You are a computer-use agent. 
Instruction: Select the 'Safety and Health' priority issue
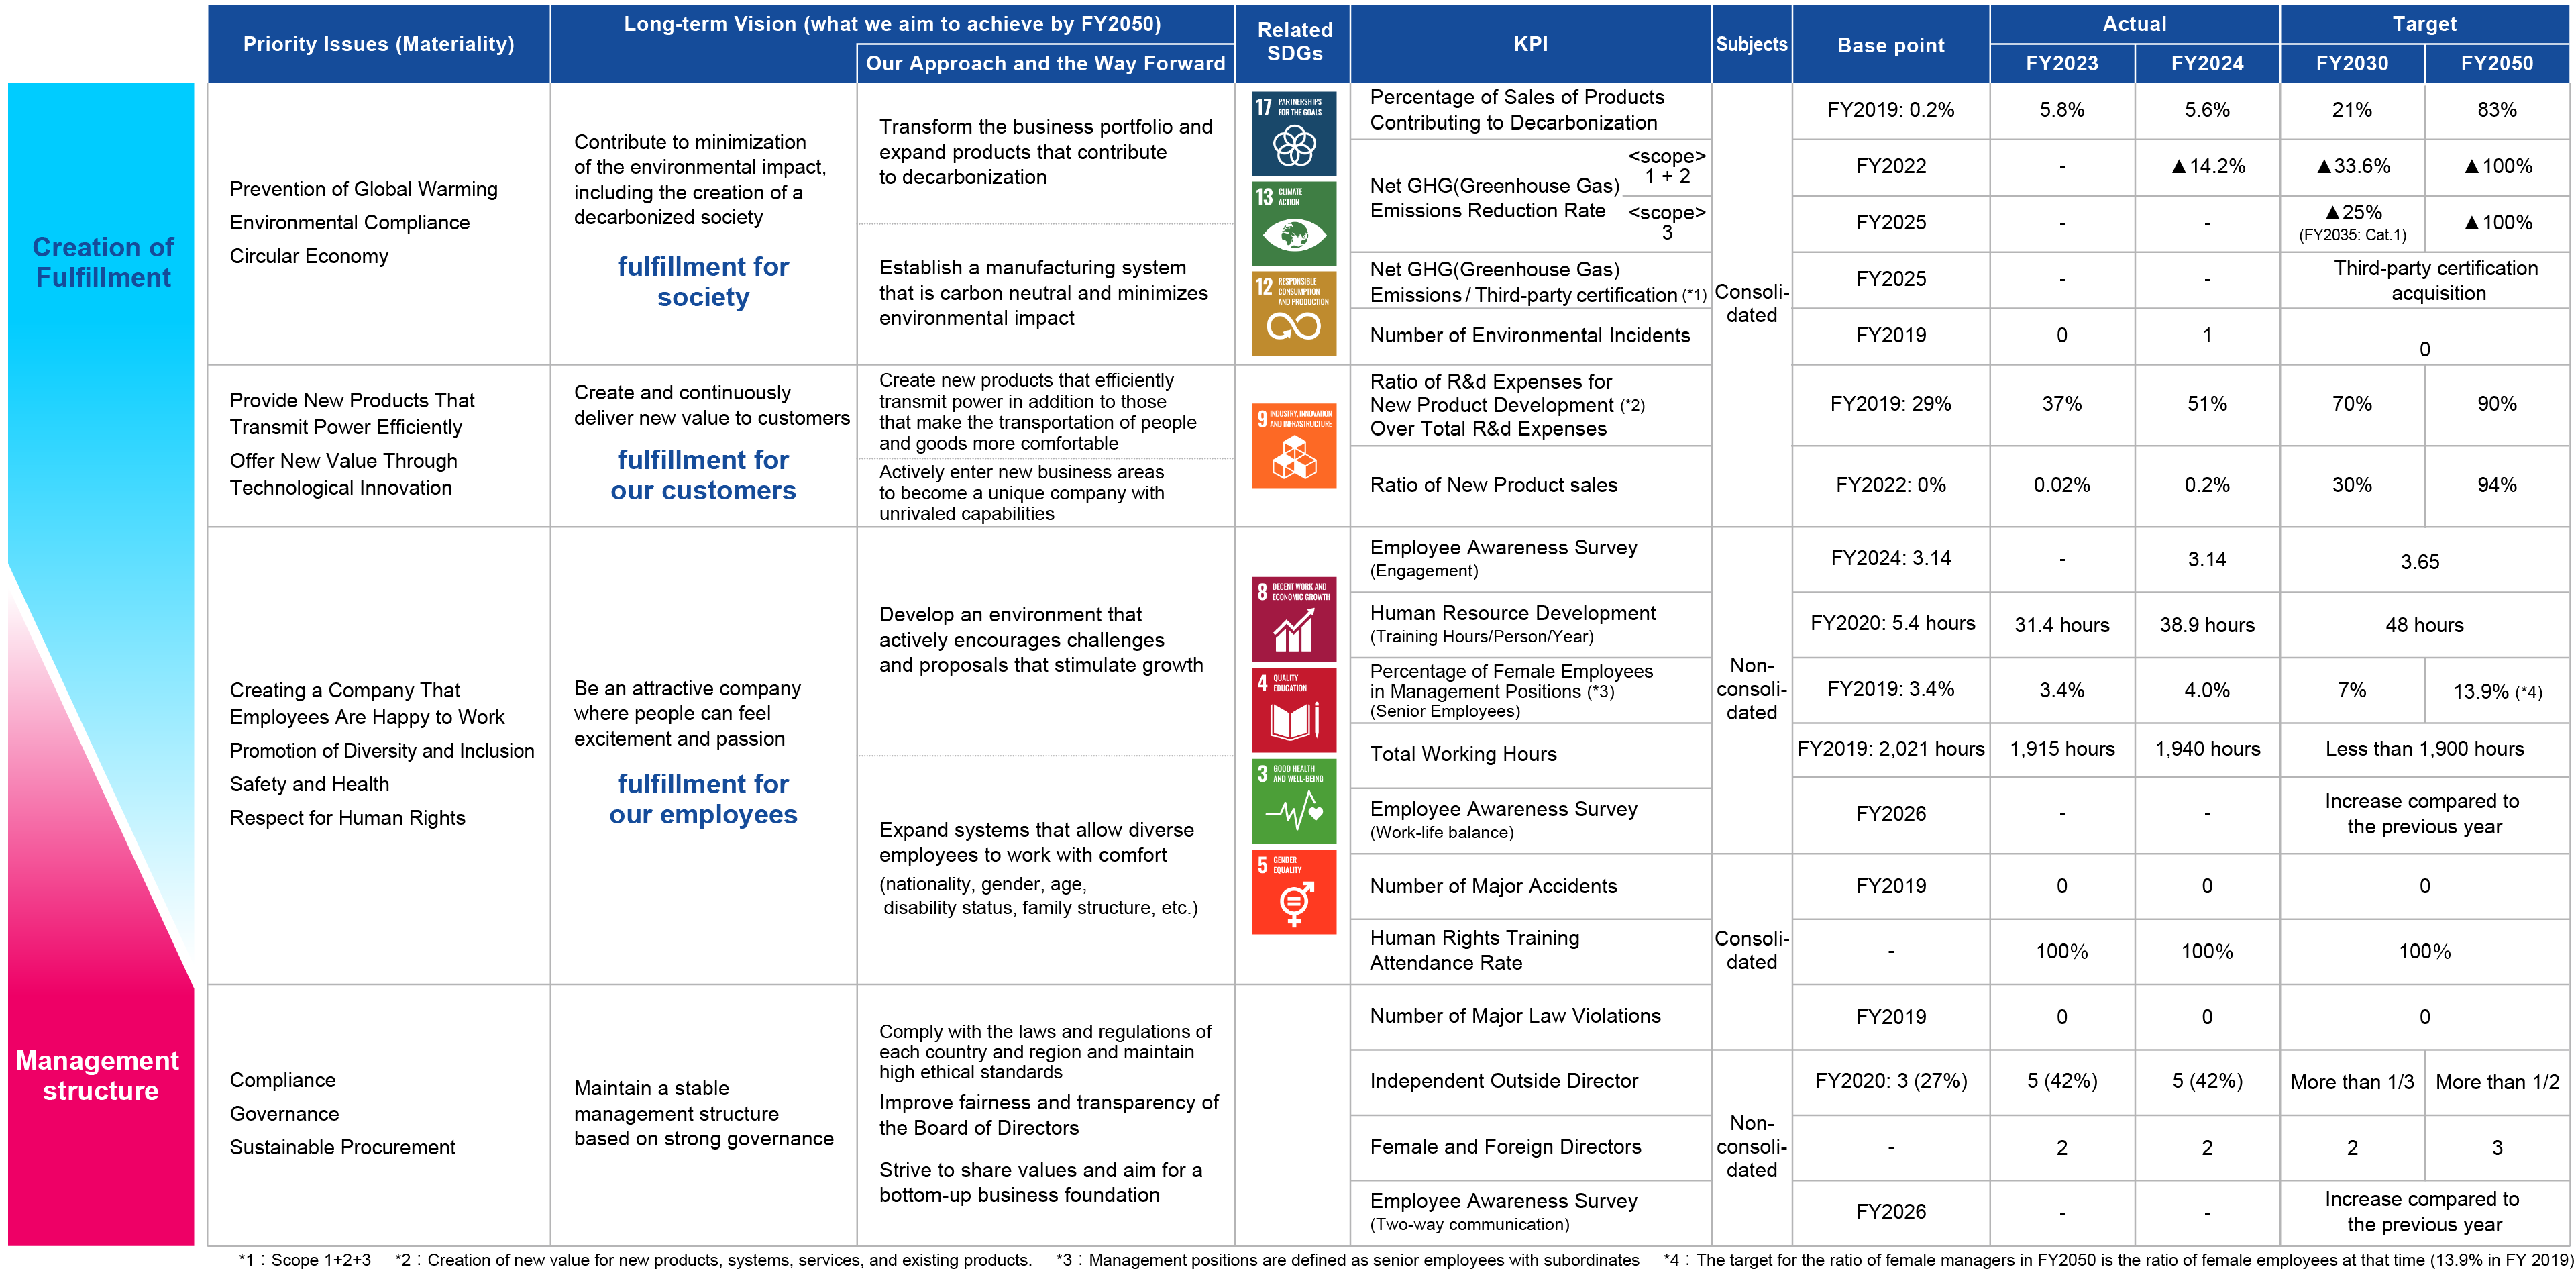tap(309, 784)
